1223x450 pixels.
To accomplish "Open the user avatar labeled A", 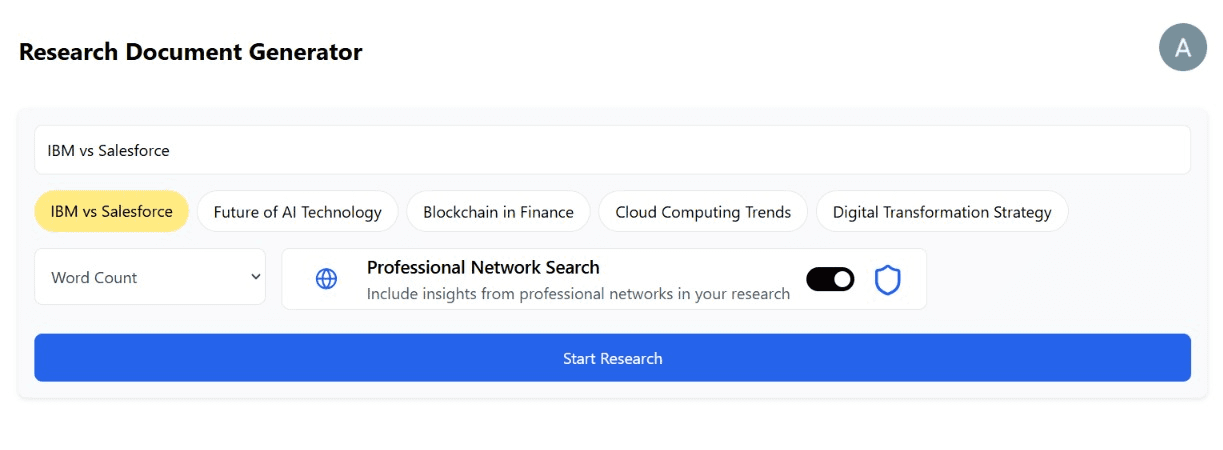I will click(1183, 47).
